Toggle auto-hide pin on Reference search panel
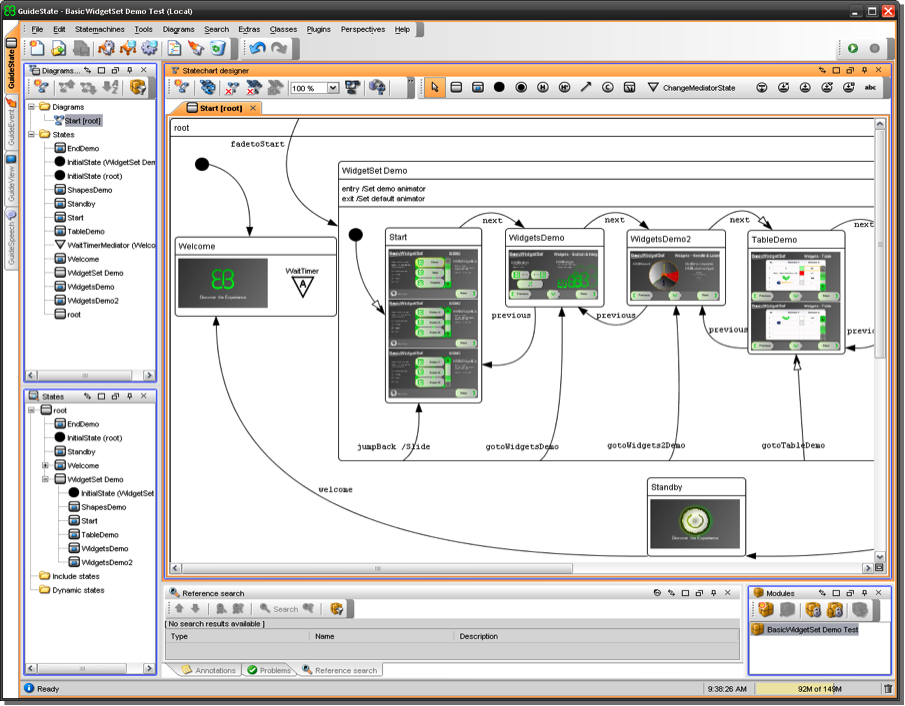Screen dimensions: 905x706 (x=713, y=592)
